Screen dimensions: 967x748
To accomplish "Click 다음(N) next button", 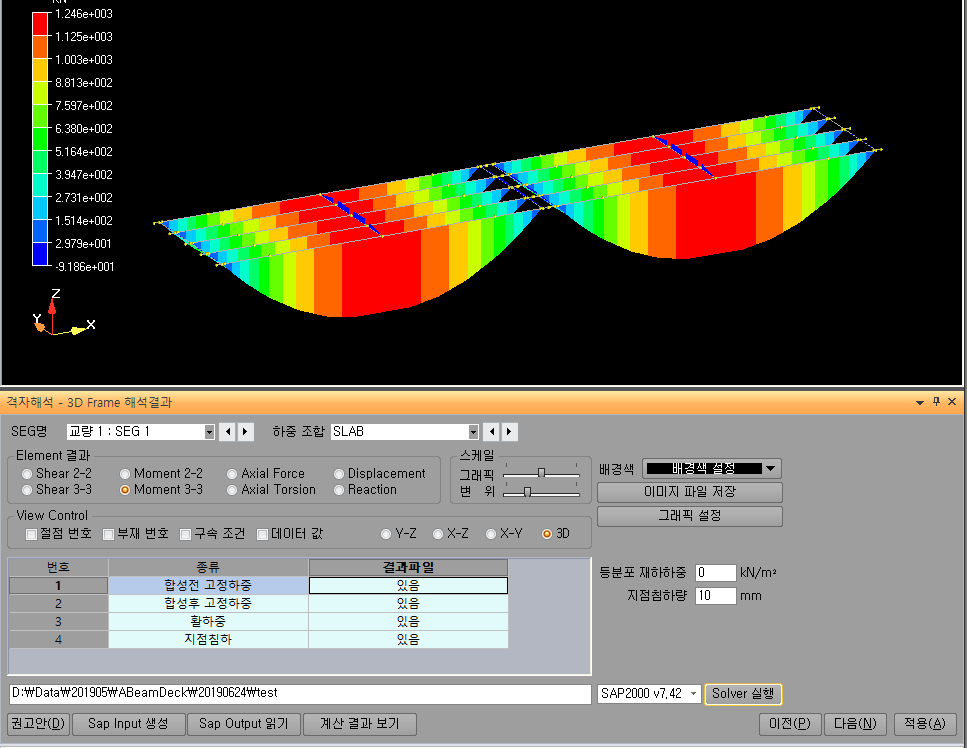I will point(855,724).
